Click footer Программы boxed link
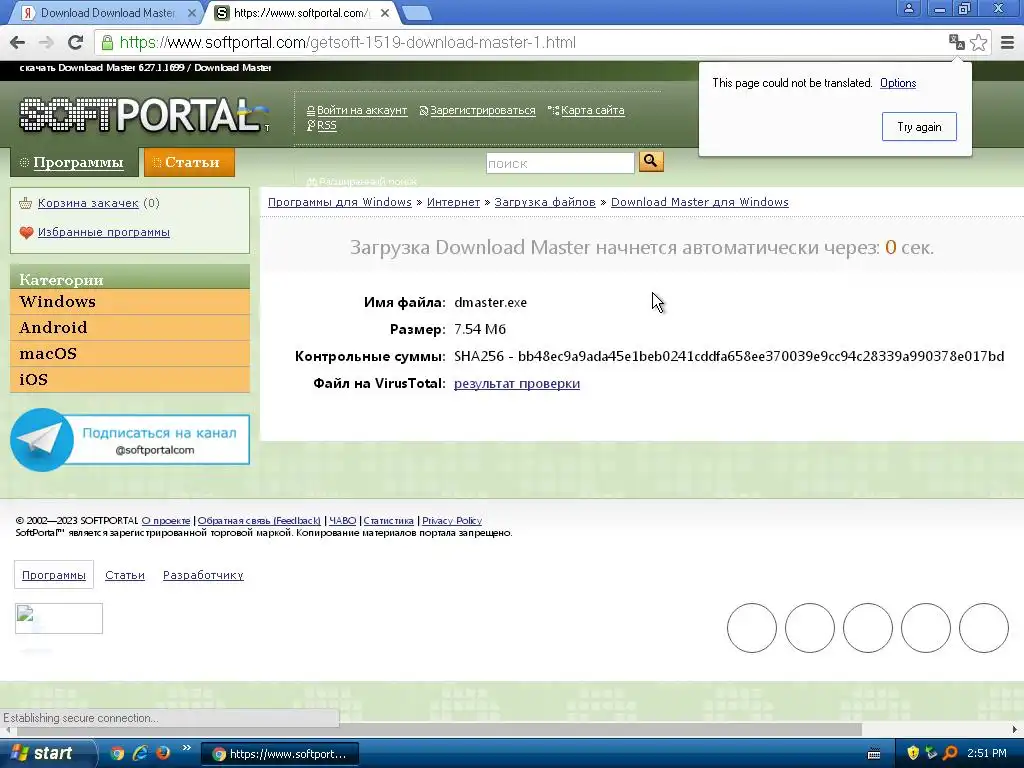The height and width of the screenshot is (768, 1024). (x=54, y=575)
